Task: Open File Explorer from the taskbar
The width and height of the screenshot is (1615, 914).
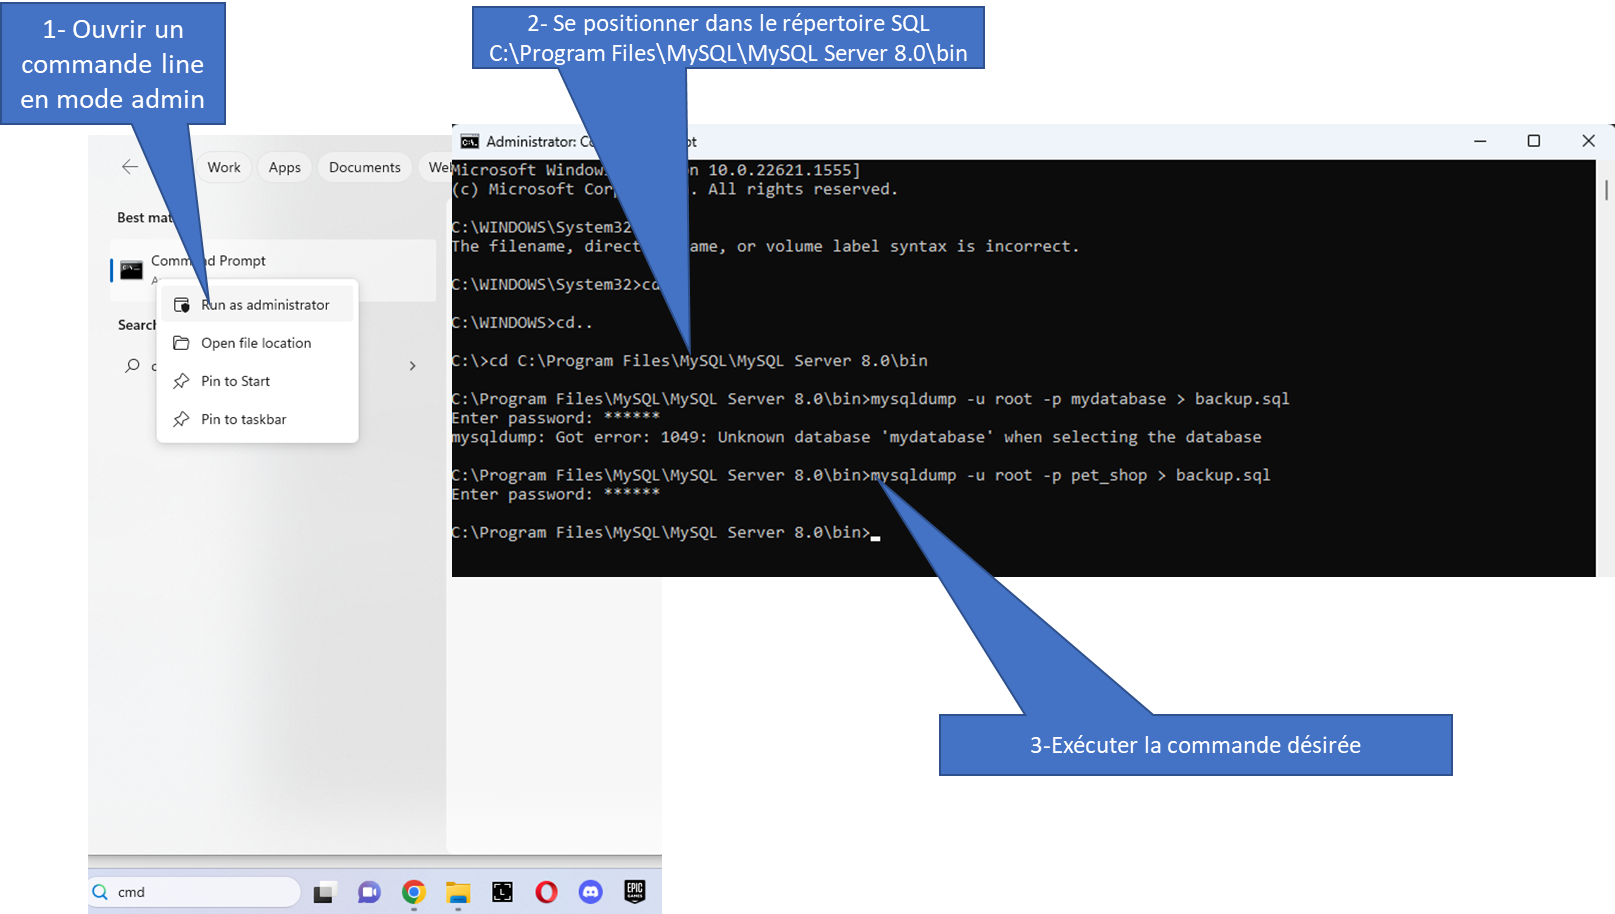Action: click(x=458, y=892)
